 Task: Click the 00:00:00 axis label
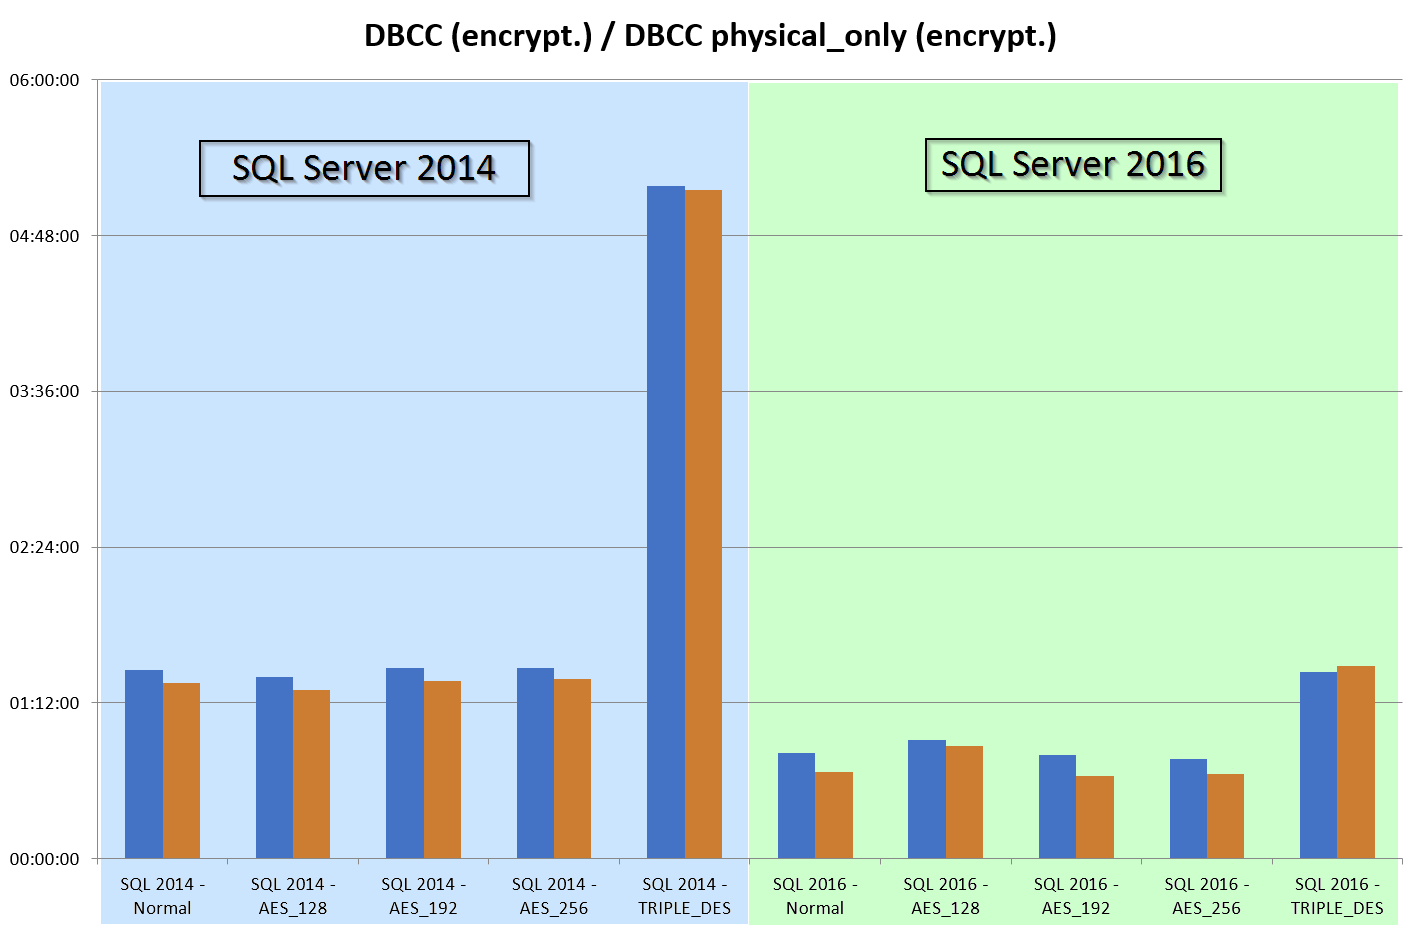tap(44, 859)
